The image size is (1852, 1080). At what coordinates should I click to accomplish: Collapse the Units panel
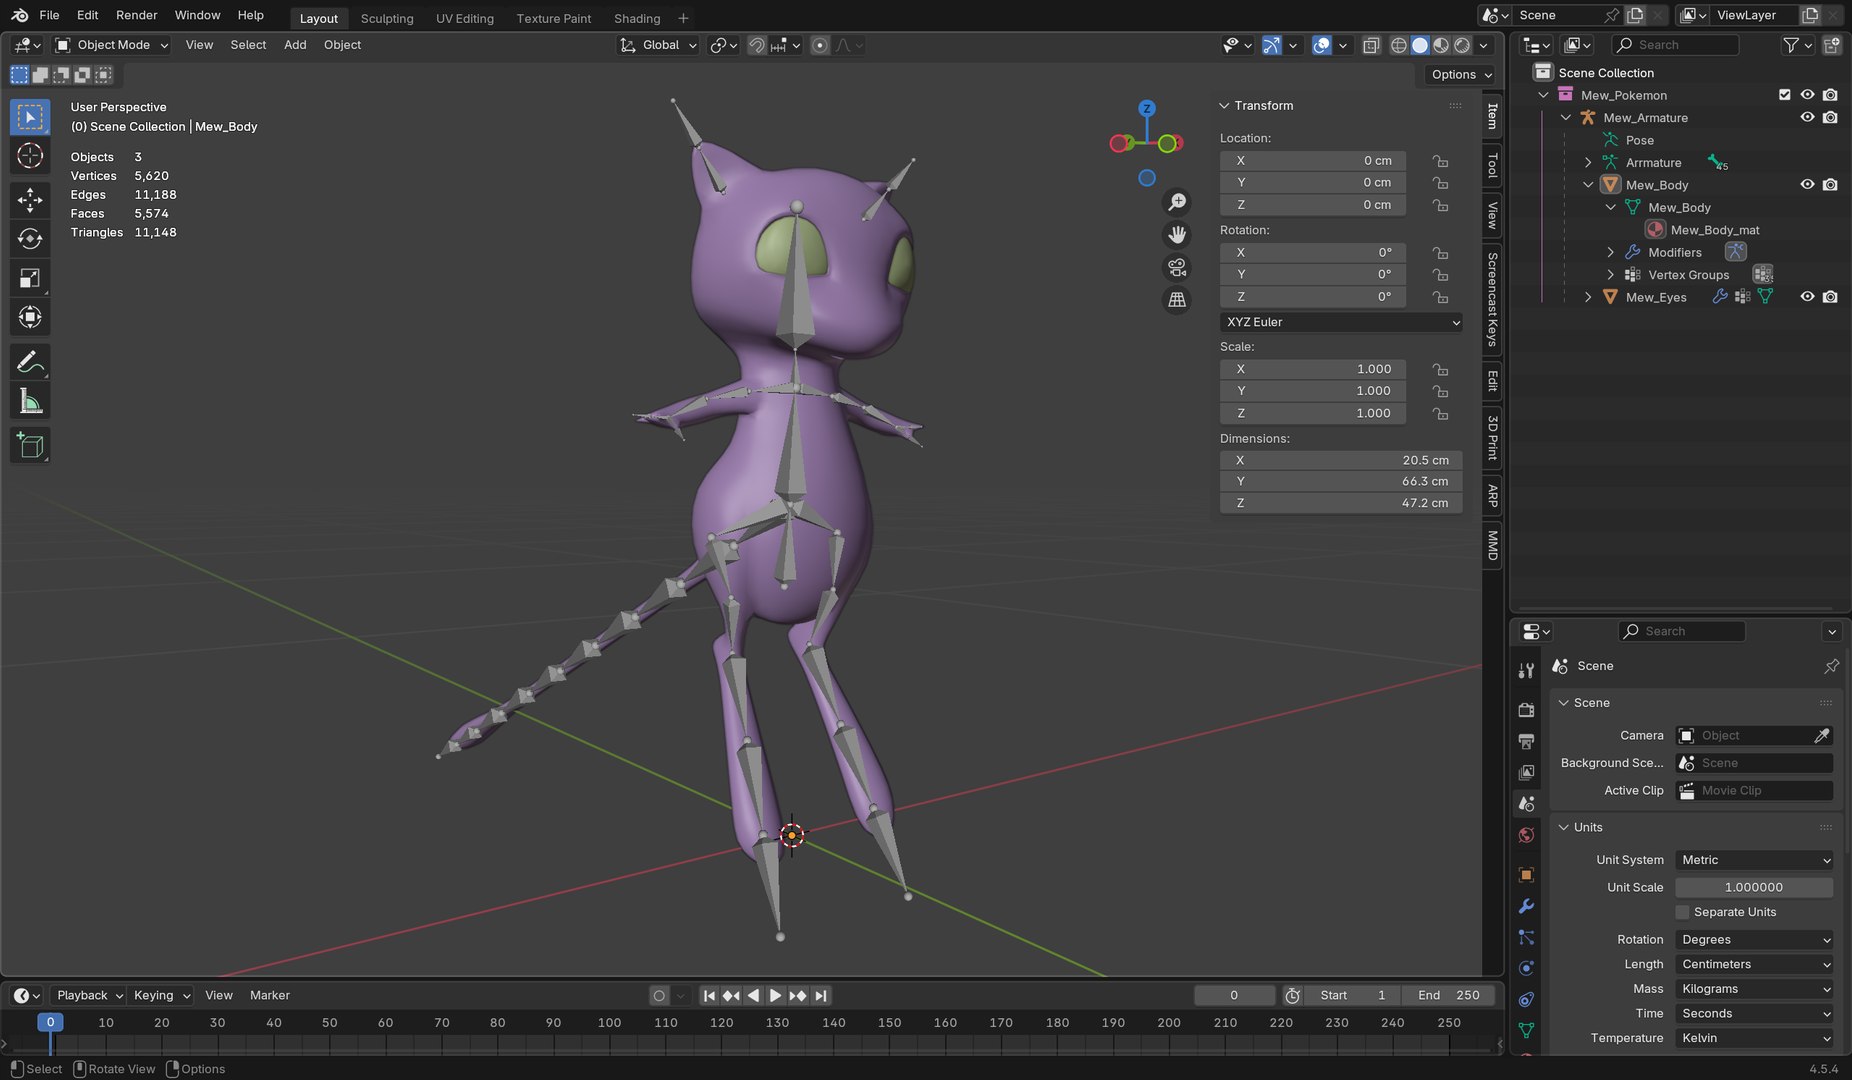pos(1564,827)
